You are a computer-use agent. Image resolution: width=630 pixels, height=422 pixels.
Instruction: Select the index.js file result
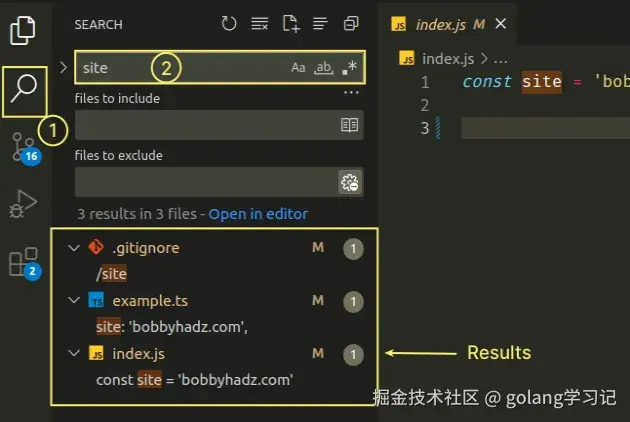pos(138,354)
